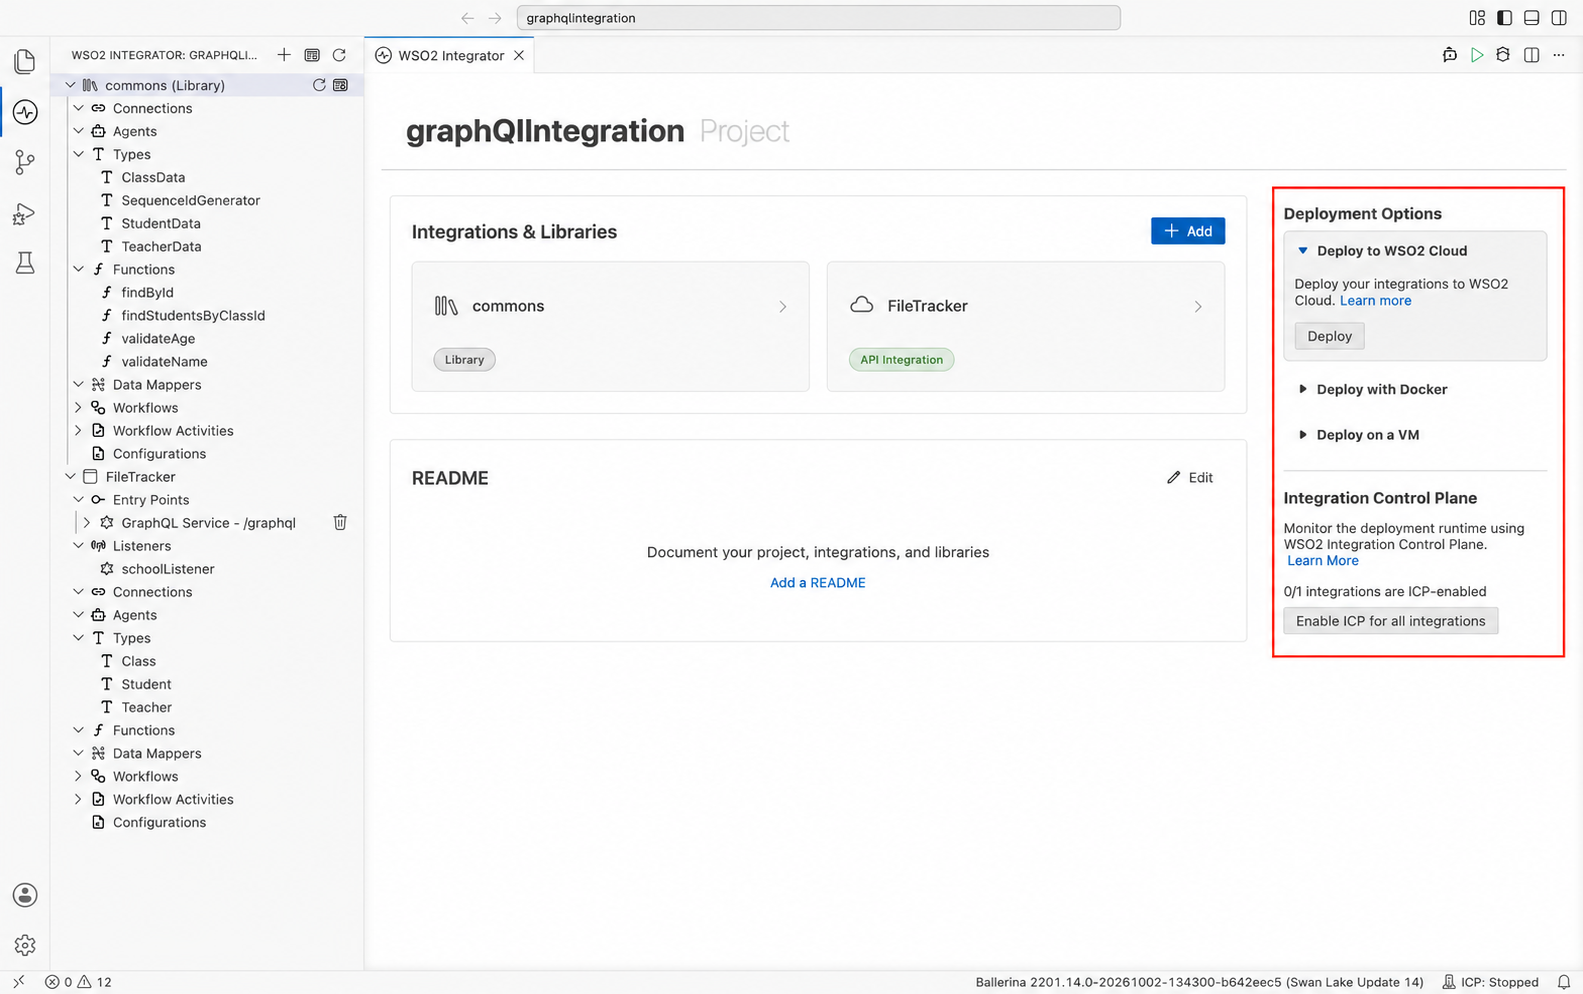Toggle the primary sidebar layout button
This screenshot has height=994, width=1583.
(x=1504, y=18)
